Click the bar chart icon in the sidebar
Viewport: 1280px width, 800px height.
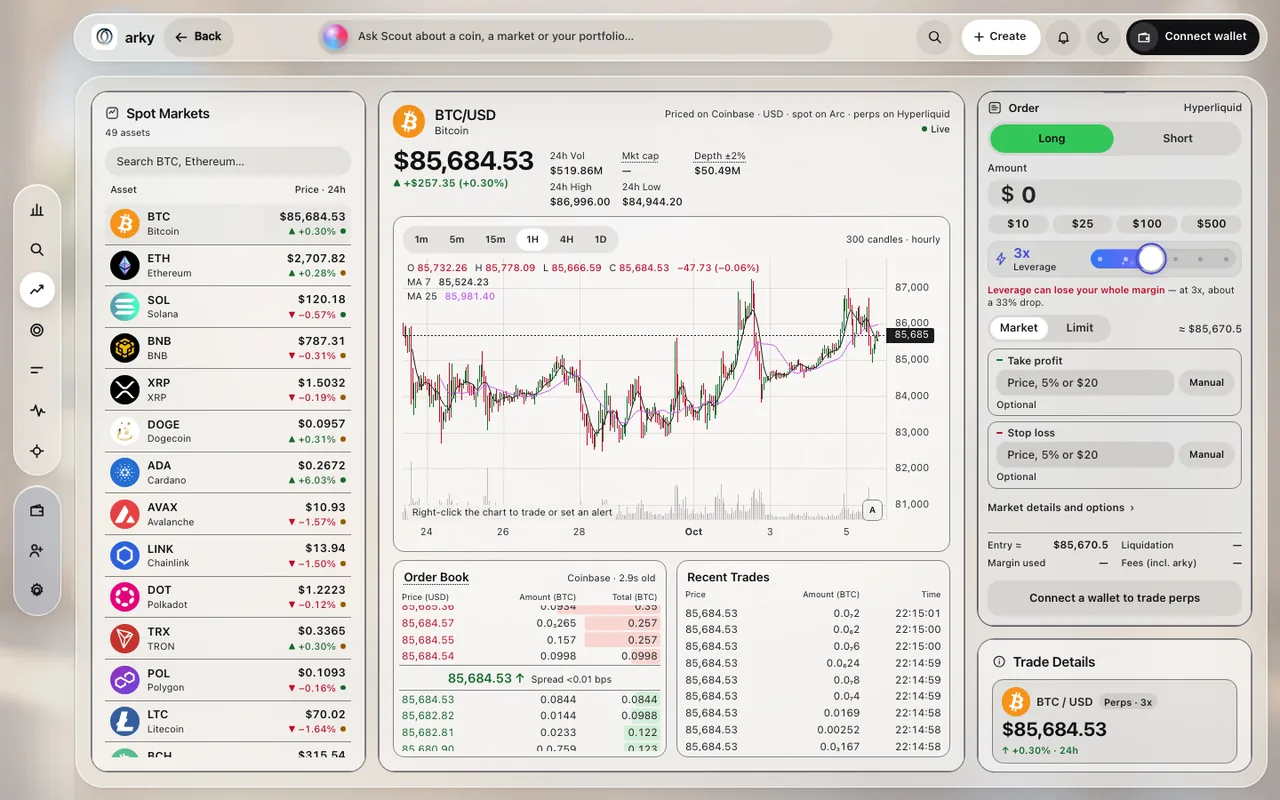point(37,210)
